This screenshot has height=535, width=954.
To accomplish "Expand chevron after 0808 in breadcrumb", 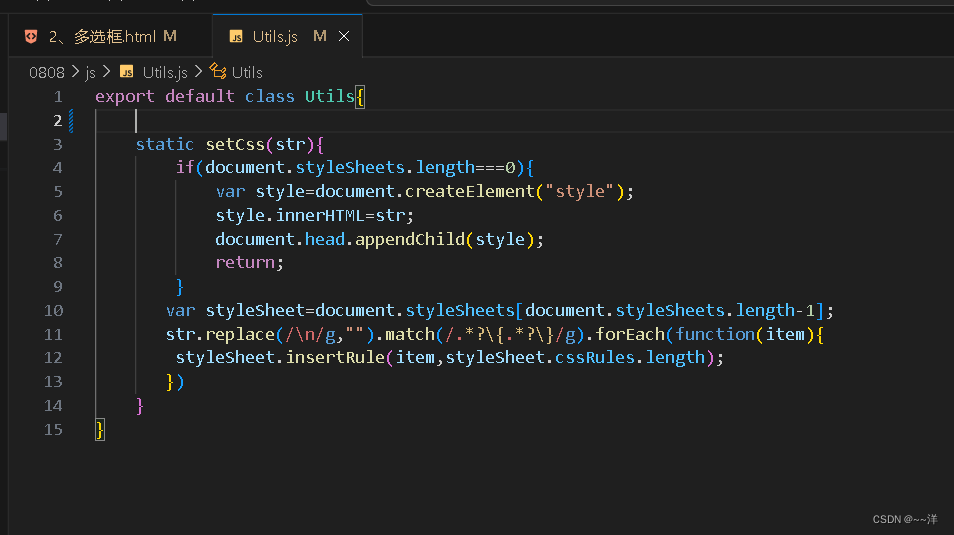I will (x=75, y=72).
